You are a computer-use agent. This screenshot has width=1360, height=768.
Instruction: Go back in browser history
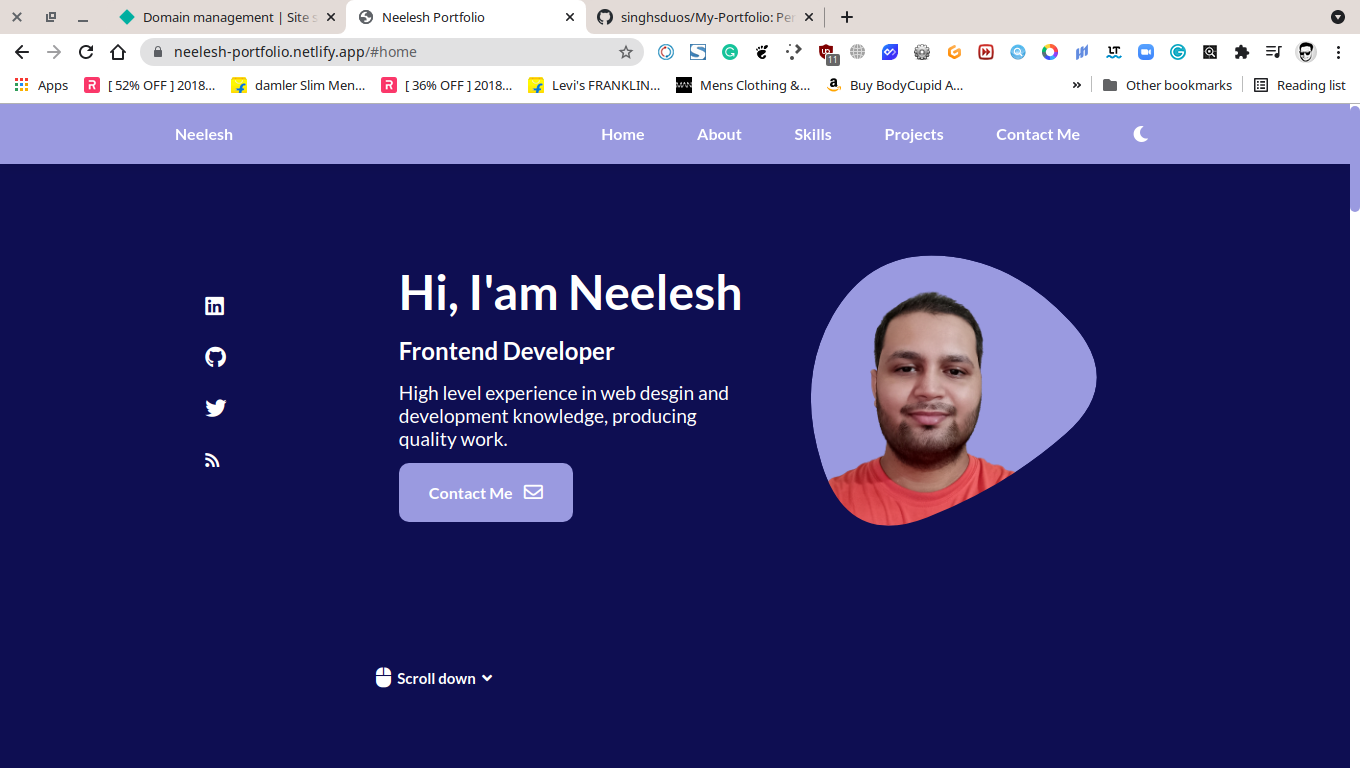22,52
